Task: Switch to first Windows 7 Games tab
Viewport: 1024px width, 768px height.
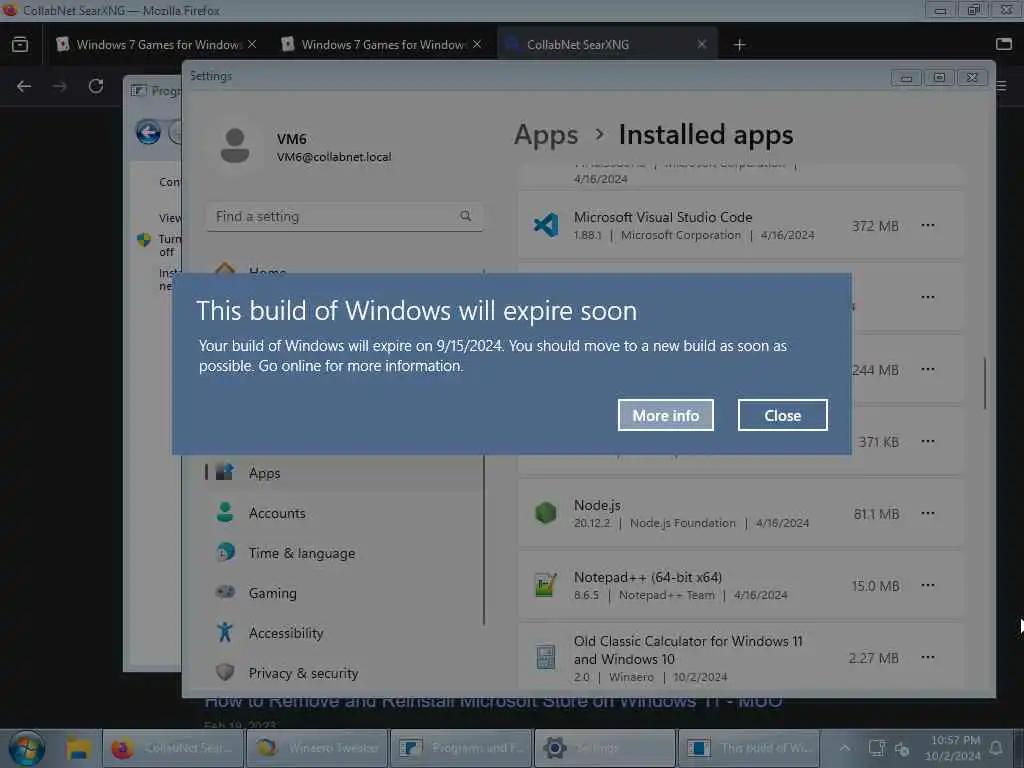Action: [156, 44]
